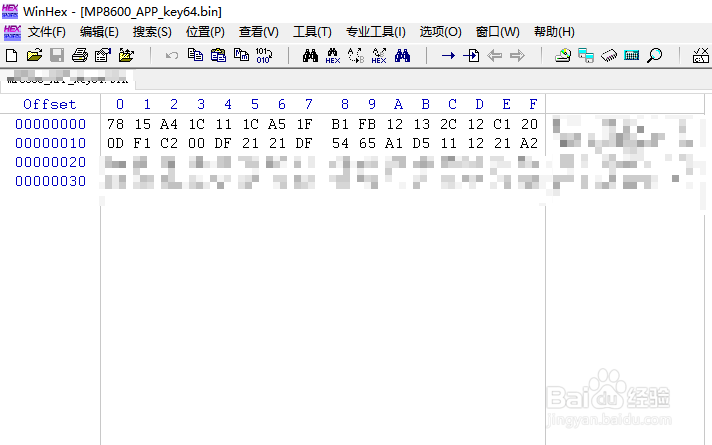Click the copy-into-new-file icon beside paste

click(241, 55)
